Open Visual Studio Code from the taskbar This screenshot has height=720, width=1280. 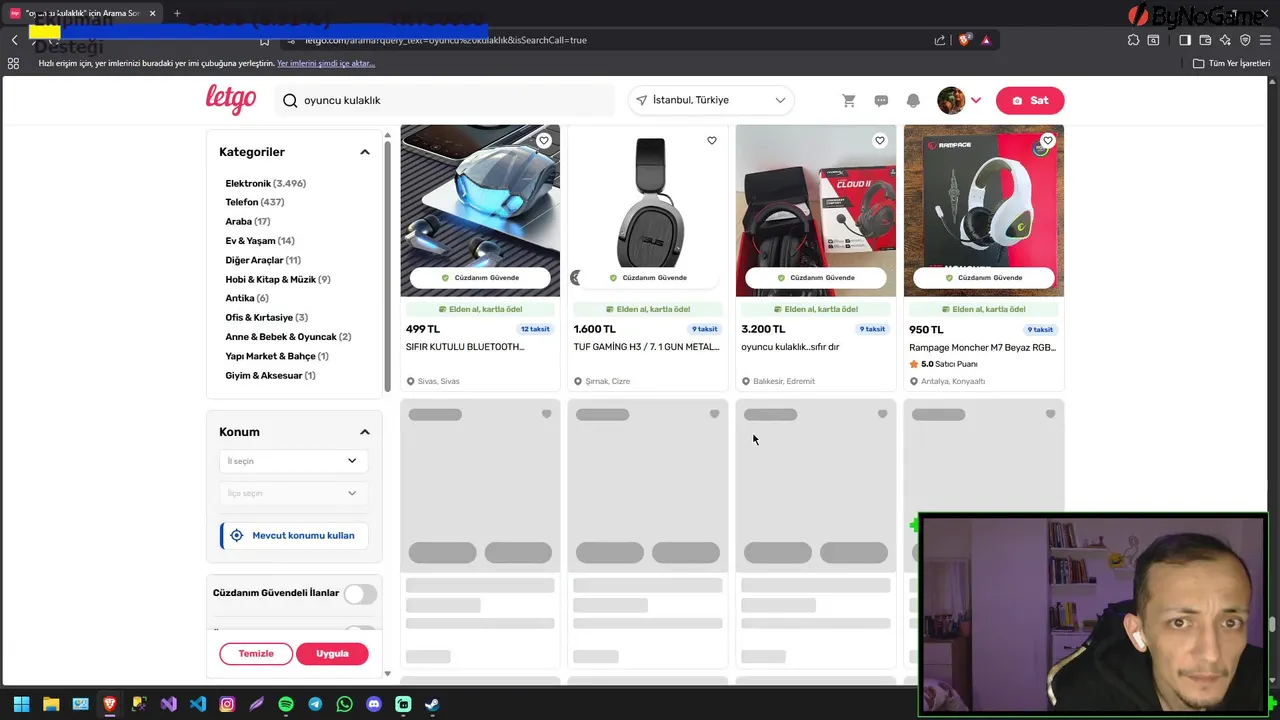(x=198, y=704)
